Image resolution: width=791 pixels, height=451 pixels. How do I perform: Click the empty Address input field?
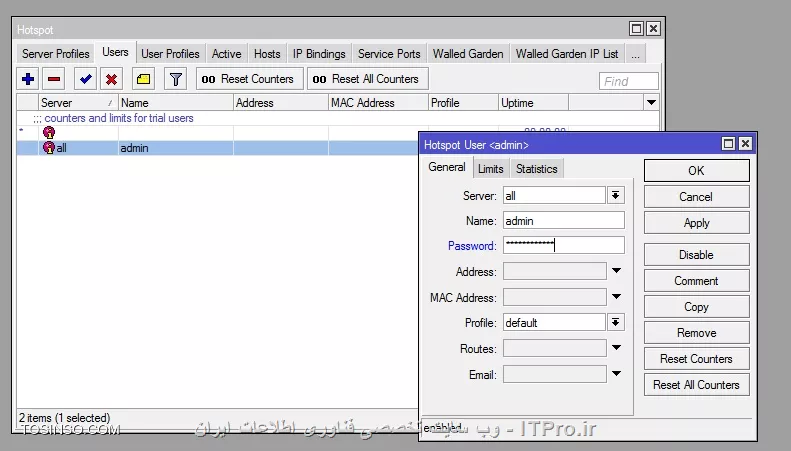[x=554, y=271]
